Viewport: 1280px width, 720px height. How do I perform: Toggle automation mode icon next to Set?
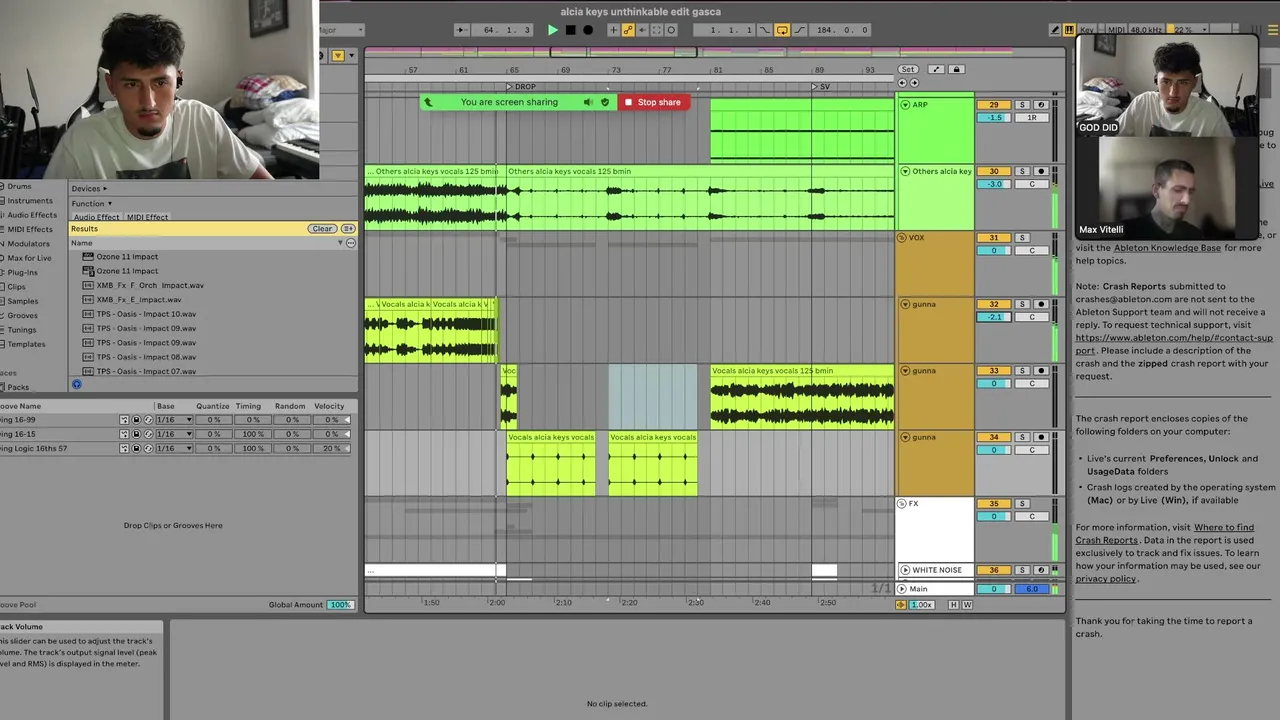click(x=936, y=69)
